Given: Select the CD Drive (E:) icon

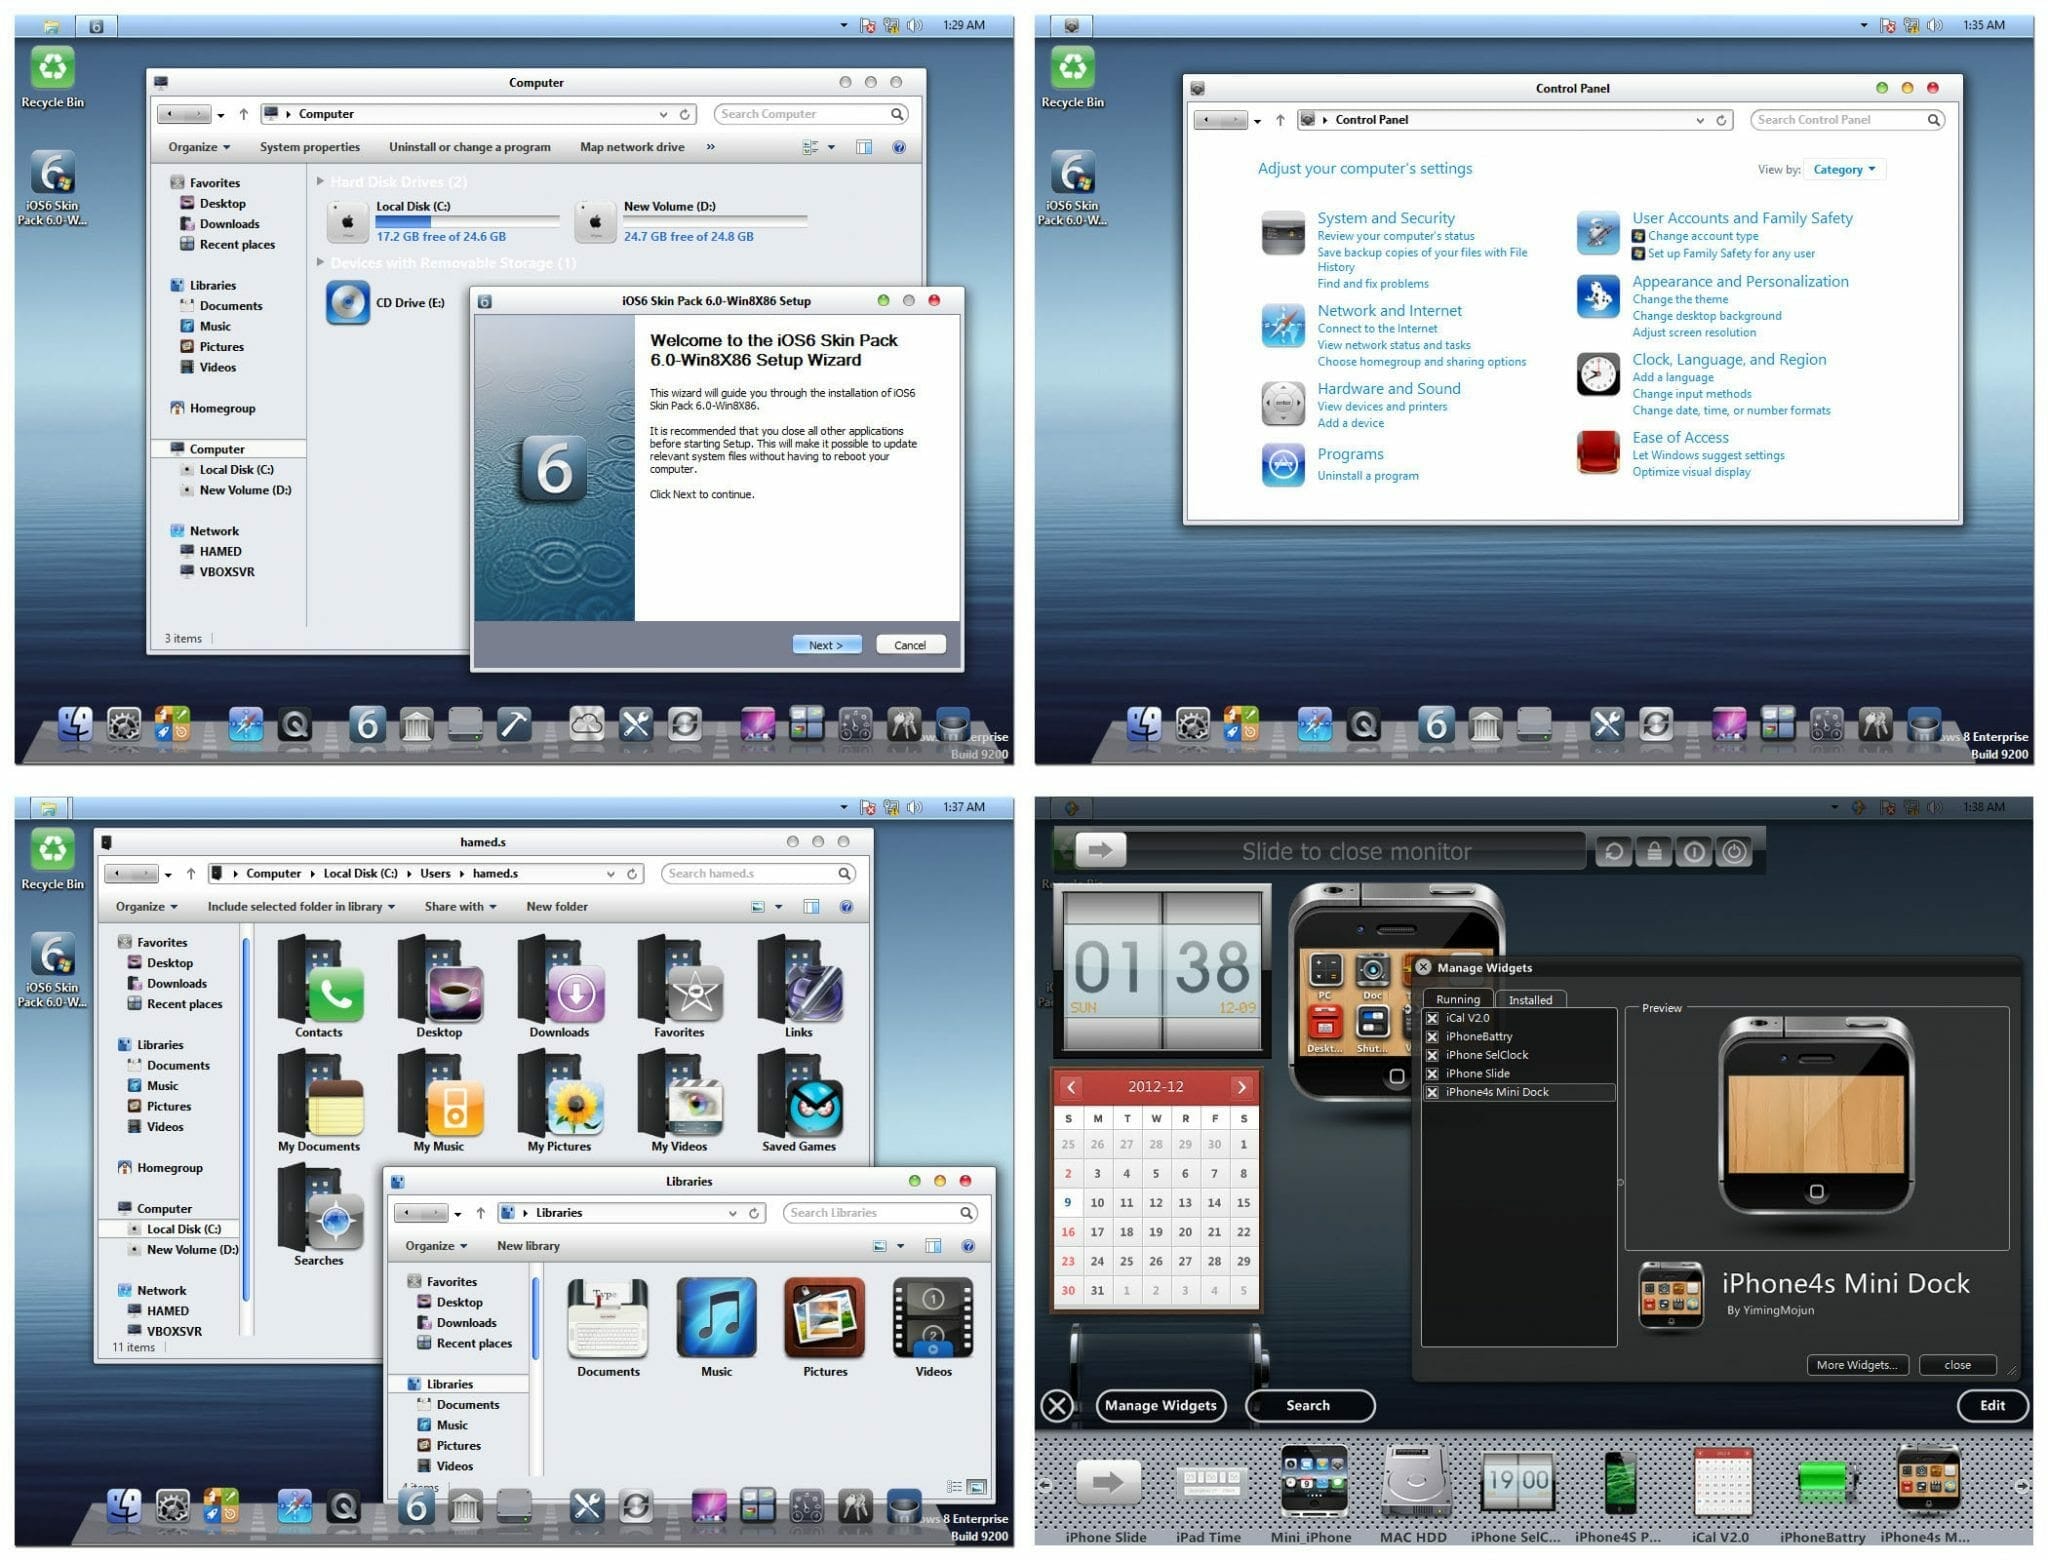Looking at the screenshot, I should 348,302.
